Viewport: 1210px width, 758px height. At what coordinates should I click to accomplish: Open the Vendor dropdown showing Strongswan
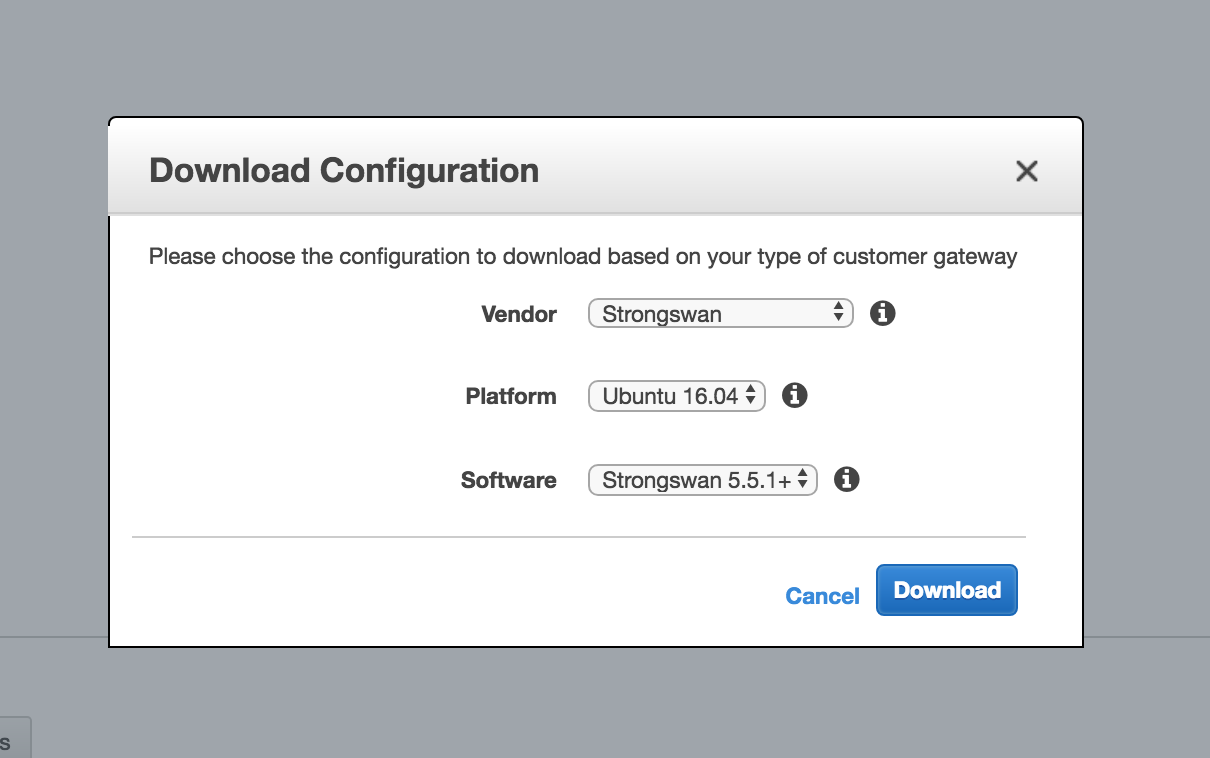[721, 314]
